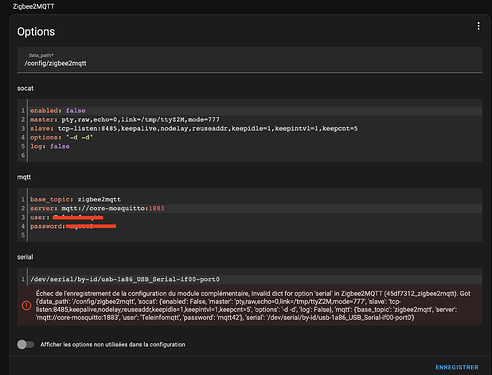Click the configuration error message text
The width and height of the screenshot is (492, 375).
click(x=253, y=305)
